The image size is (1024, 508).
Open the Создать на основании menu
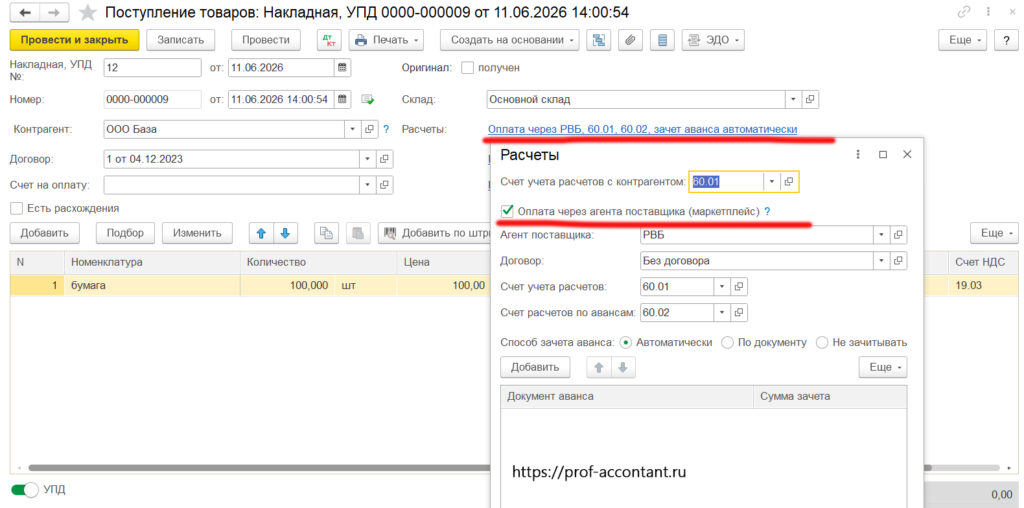509,40
